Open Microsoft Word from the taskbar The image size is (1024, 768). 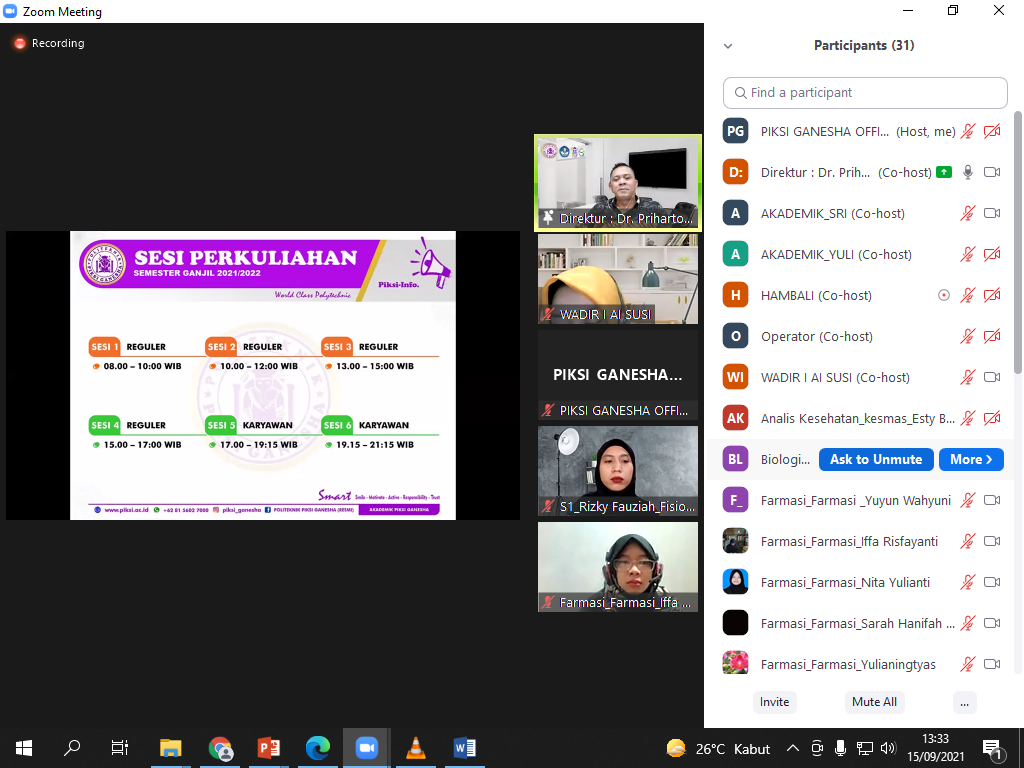[x=464, y=748]
